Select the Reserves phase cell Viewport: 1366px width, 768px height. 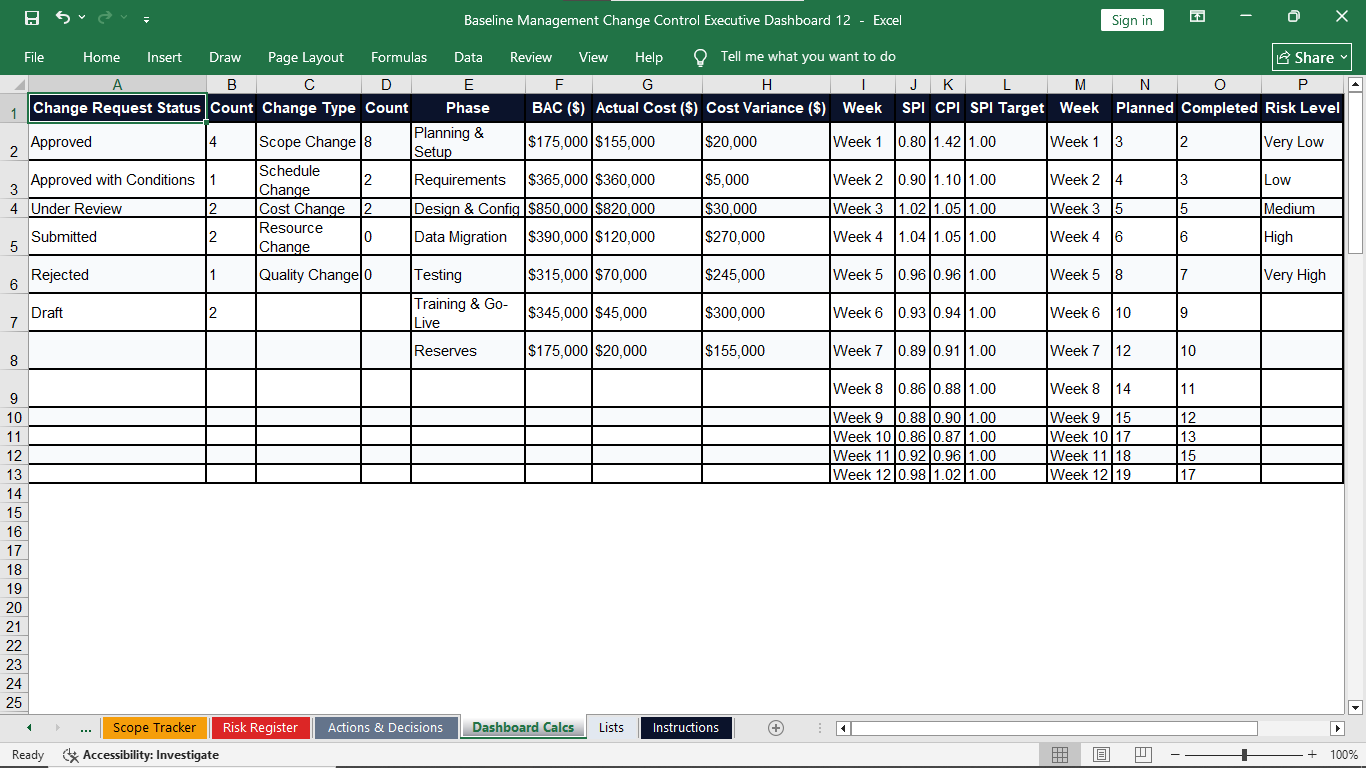point(468,351)
